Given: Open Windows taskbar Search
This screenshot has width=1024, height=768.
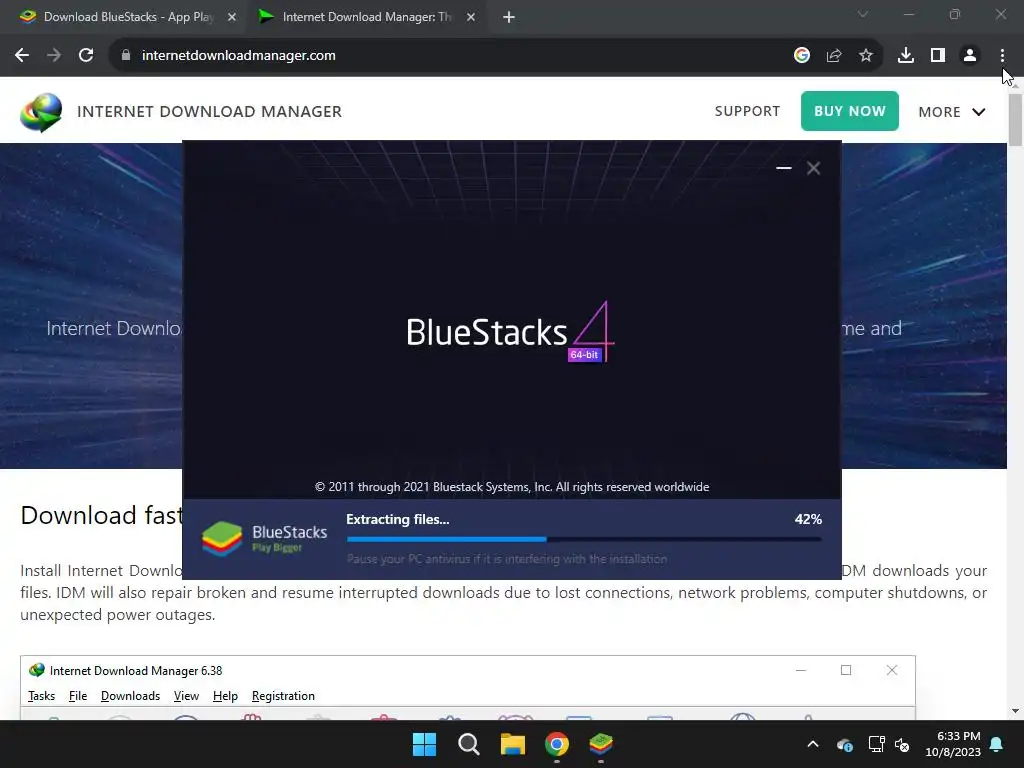Looking at the screenshot, I should (x=469, y=744).
